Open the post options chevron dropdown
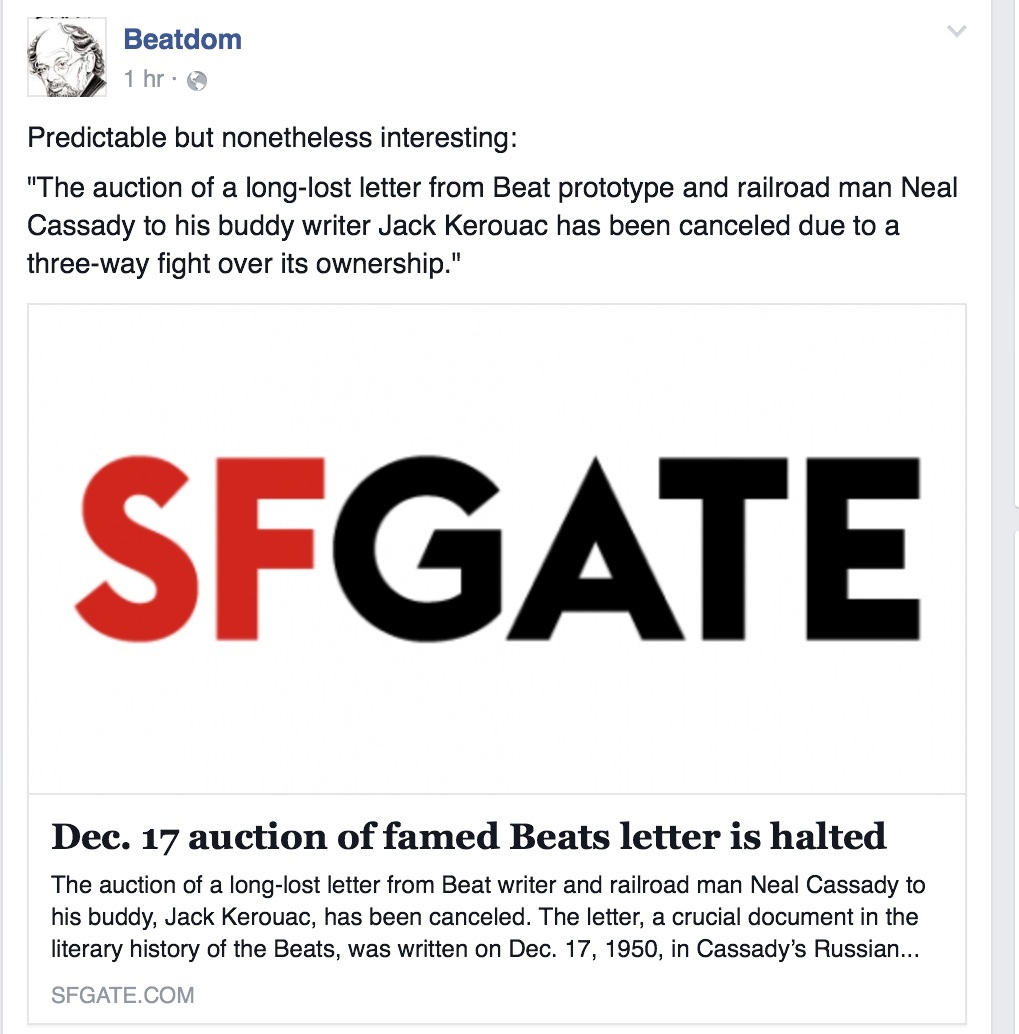 957,32
